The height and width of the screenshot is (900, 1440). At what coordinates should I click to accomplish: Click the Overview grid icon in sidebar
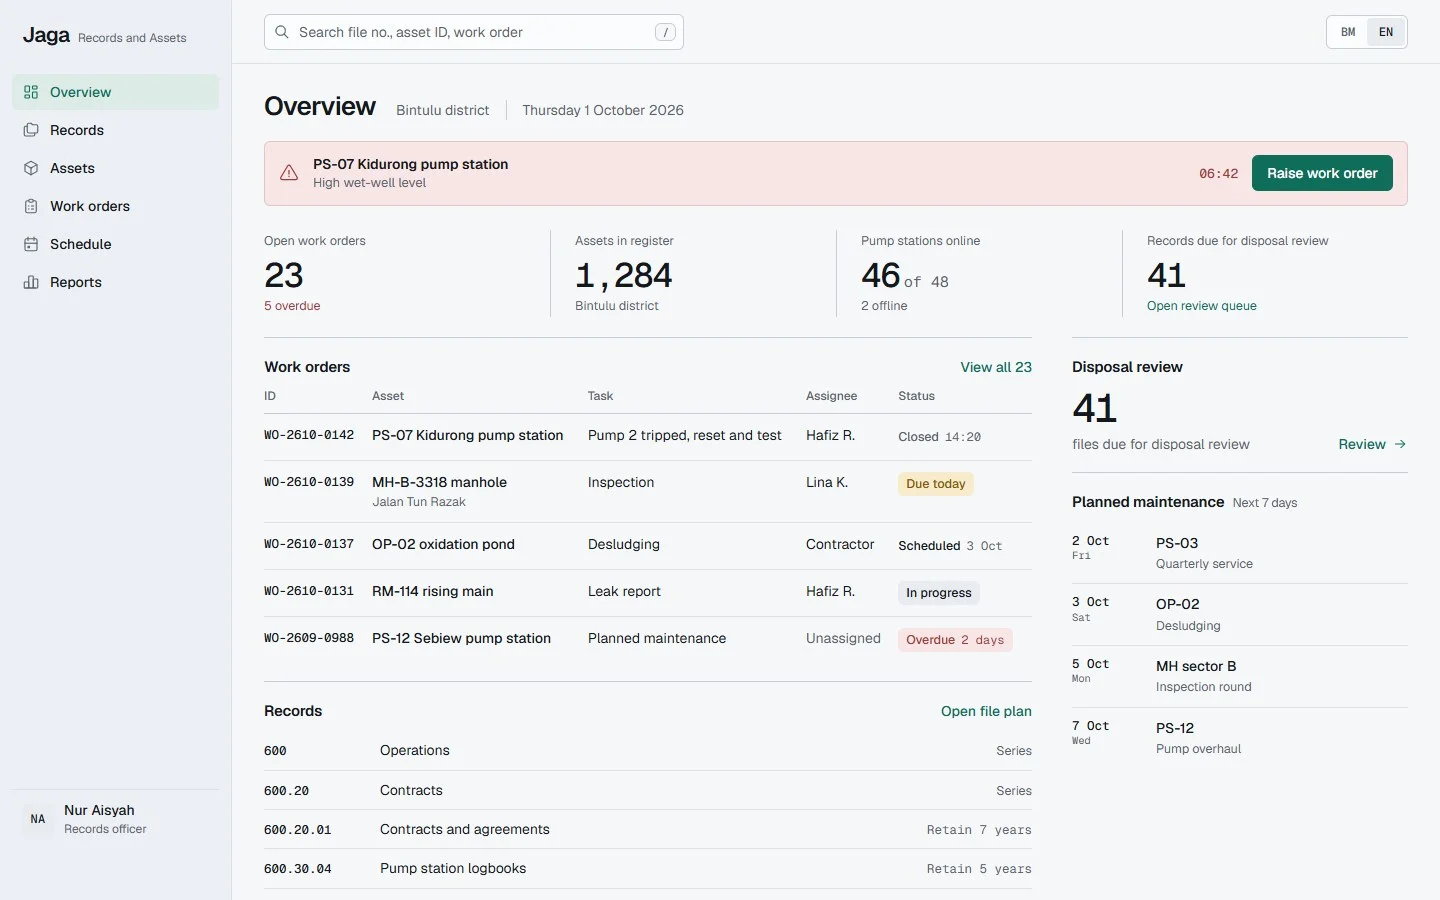pos(31,92)
